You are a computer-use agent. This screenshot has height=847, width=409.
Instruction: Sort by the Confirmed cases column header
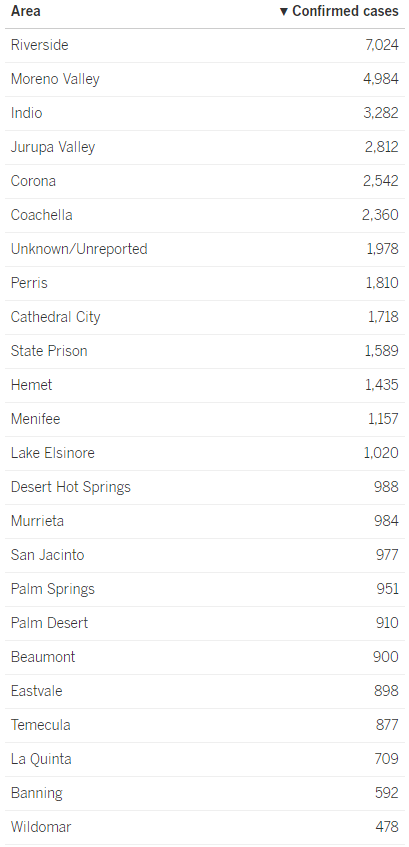339,11
